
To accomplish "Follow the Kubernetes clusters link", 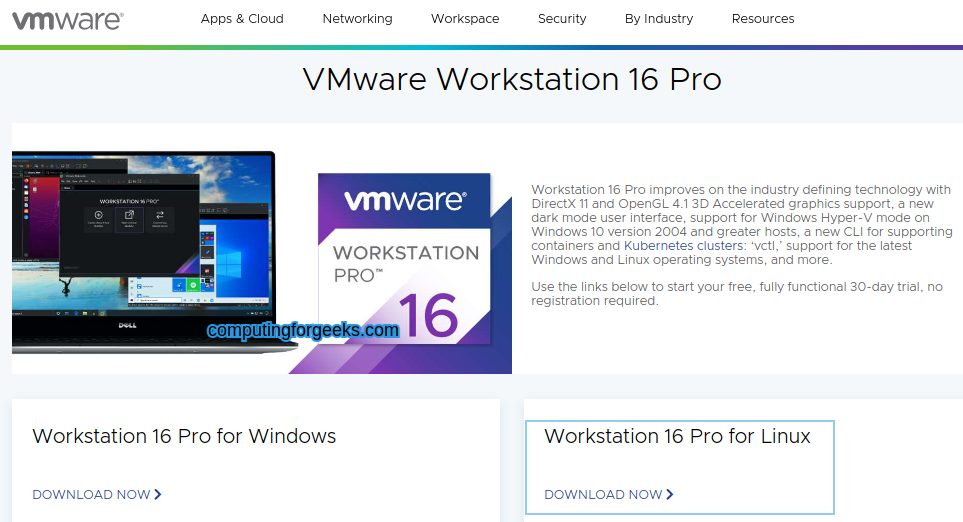I will point(683,246).
